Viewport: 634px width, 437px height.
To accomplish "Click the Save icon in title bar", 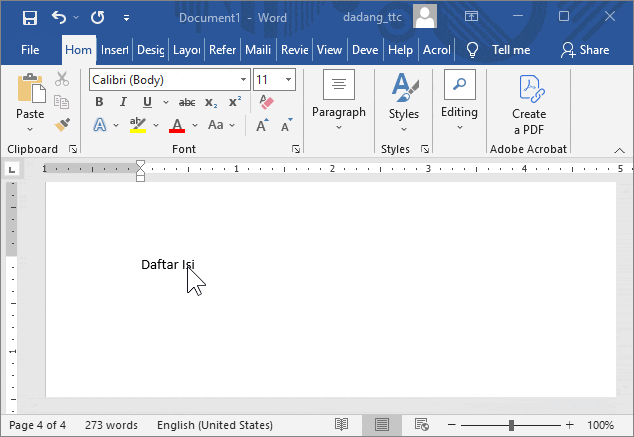I will pos(29,18).
